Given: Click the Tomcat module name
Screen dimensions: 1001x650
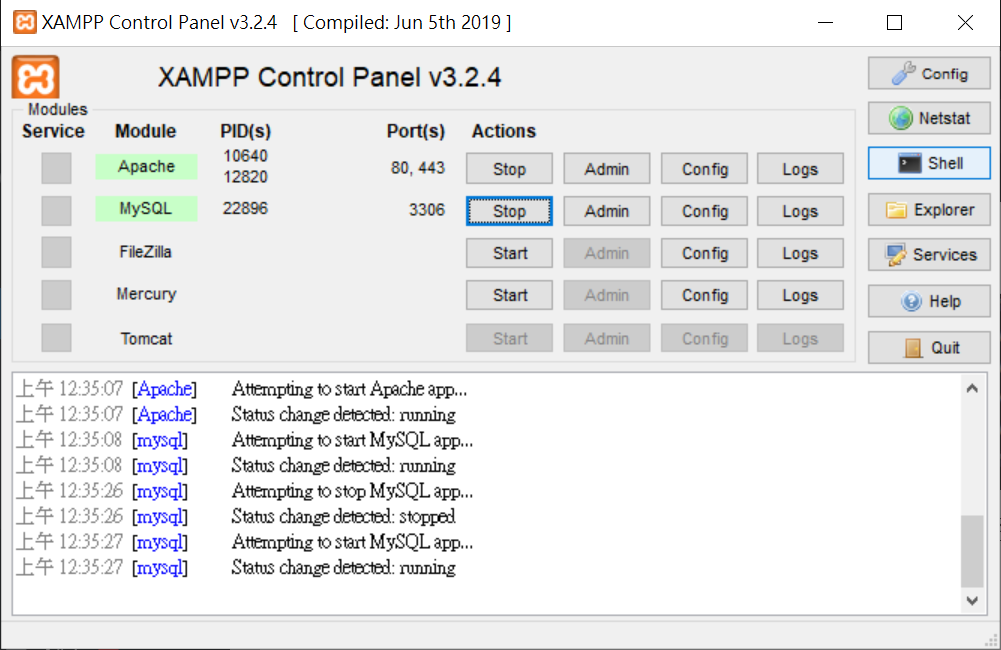Looking at the screenshot, I should 146,338.
